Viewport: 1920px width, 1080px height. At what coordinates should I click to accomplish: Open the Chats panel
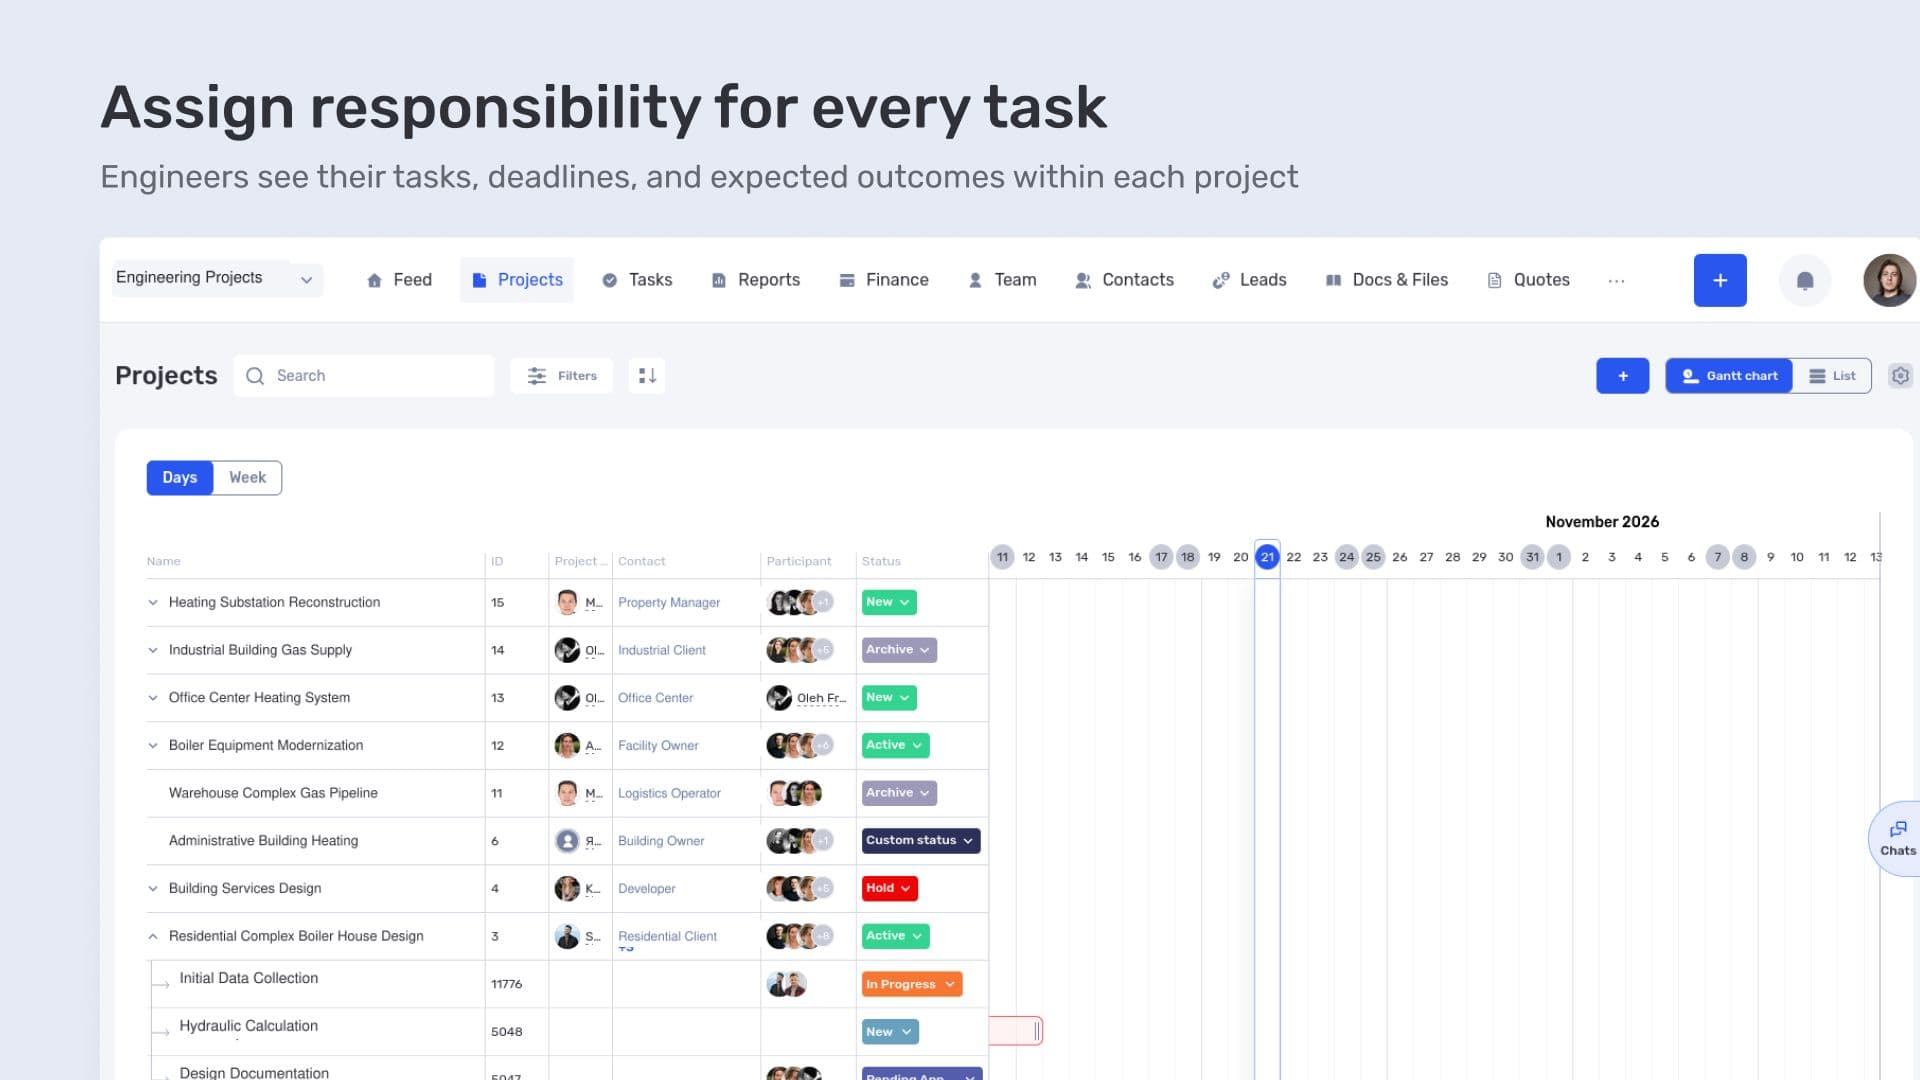coord(1897,839)
